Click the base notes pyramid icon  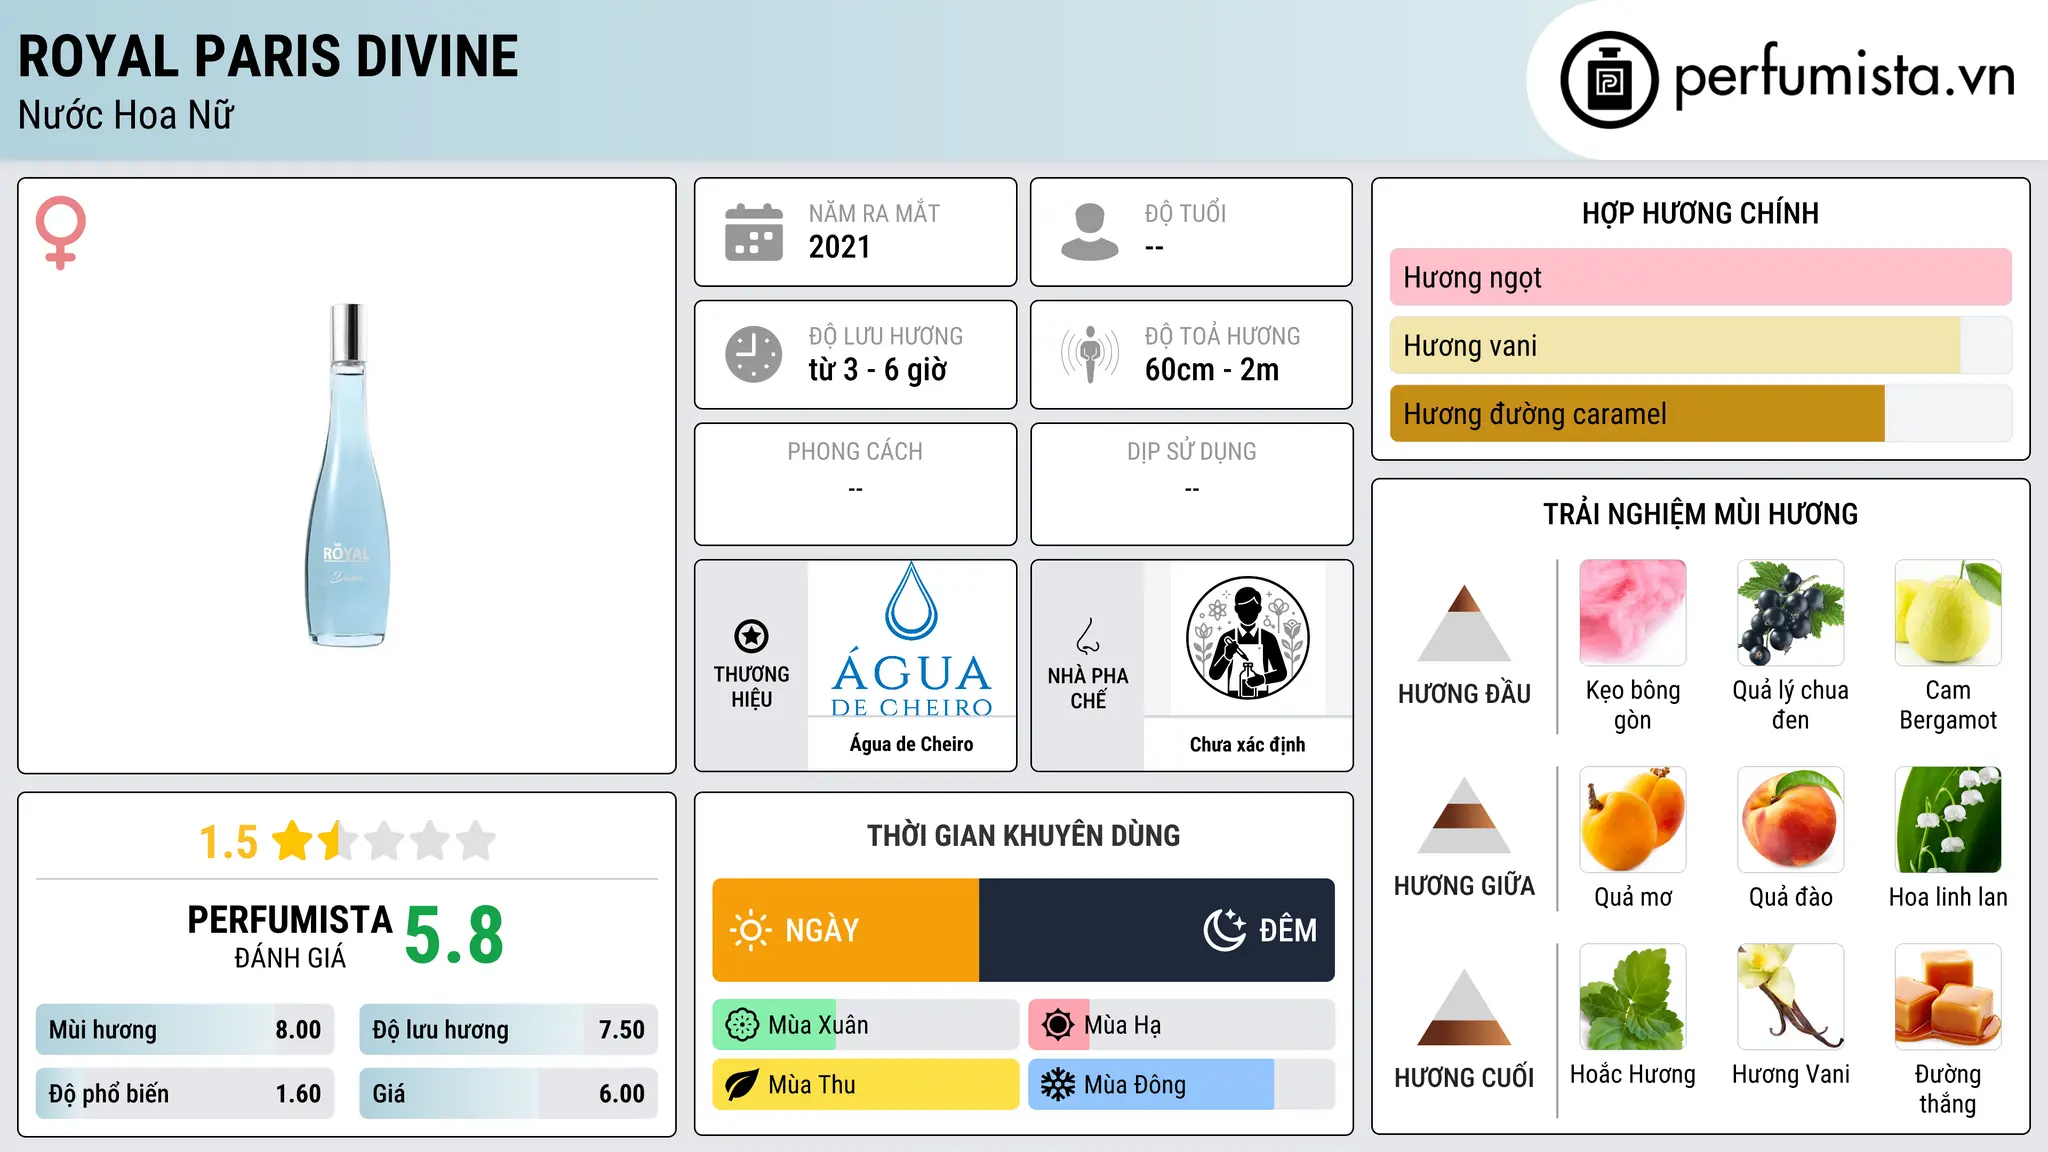pos(1464,1007)
